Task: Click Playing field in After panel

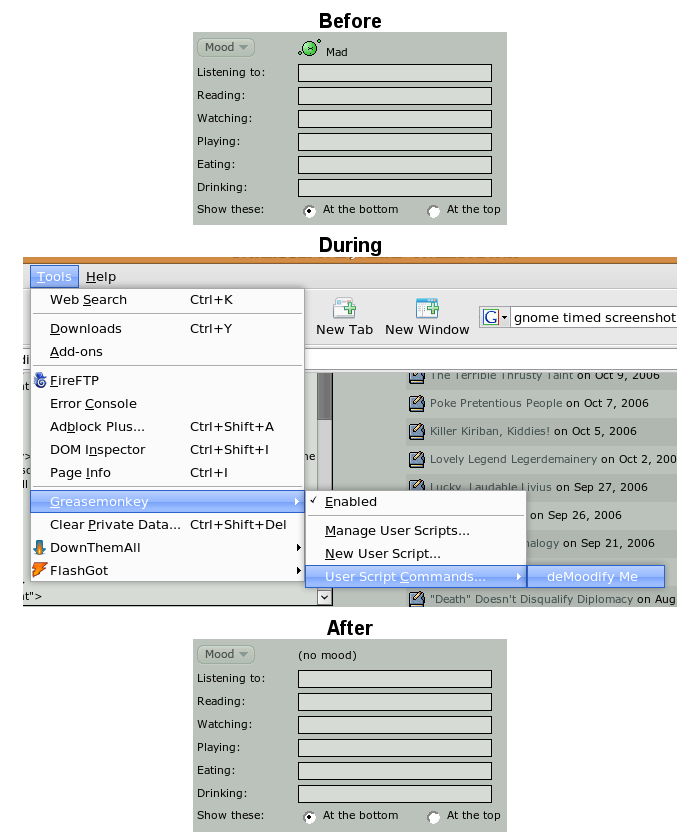Action: pyautogui.click(x=395, y=748)
